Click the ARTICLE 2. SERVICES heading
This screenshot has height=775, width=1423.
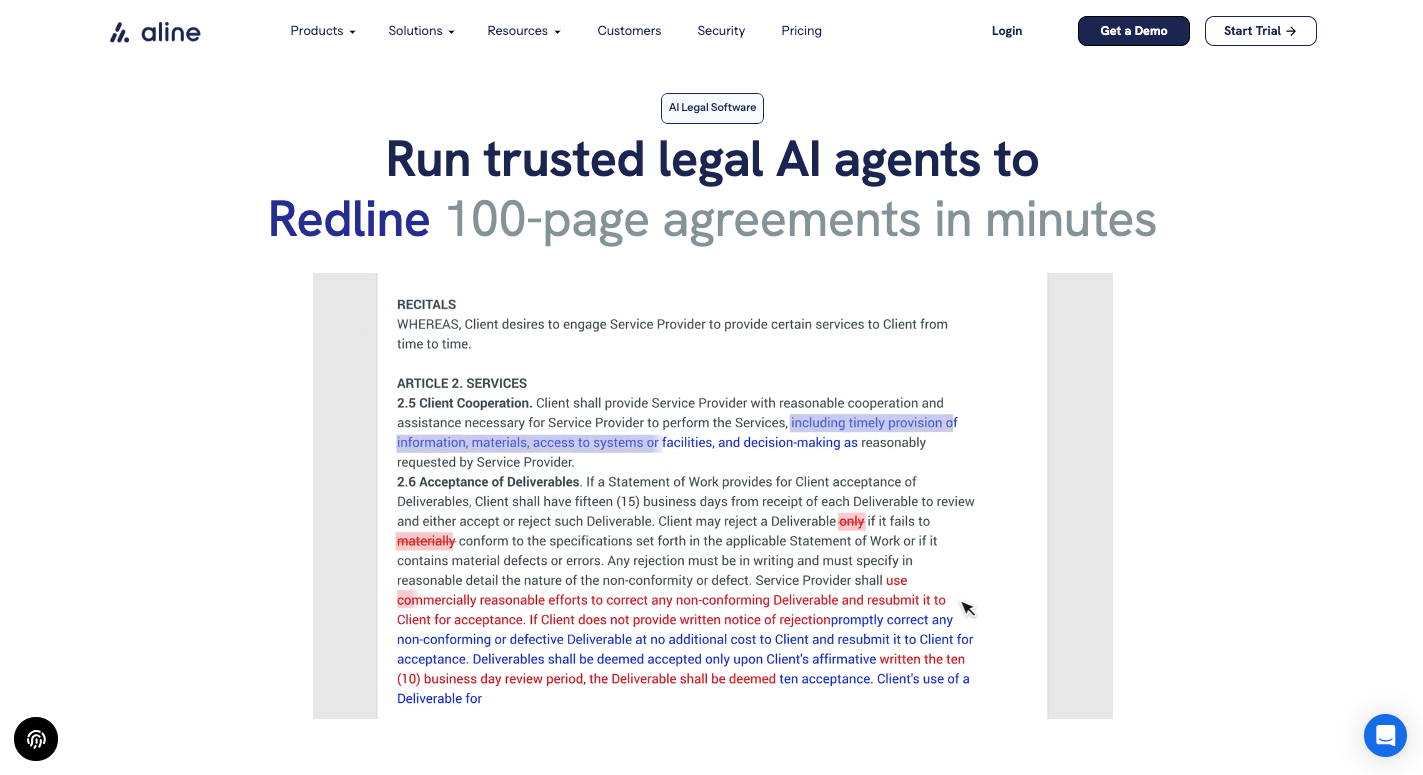tap(462, 384)
